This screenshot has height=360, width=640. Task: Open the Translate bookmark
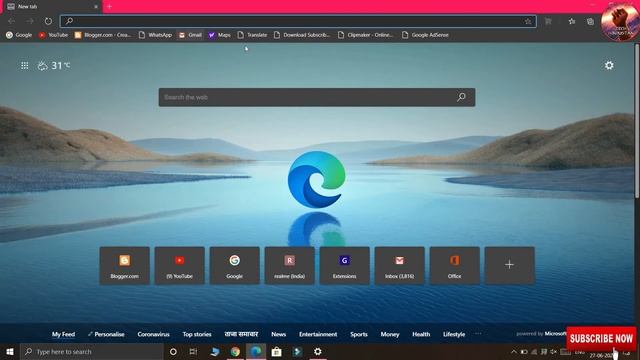pyautogui.click(x=252, y=35)
